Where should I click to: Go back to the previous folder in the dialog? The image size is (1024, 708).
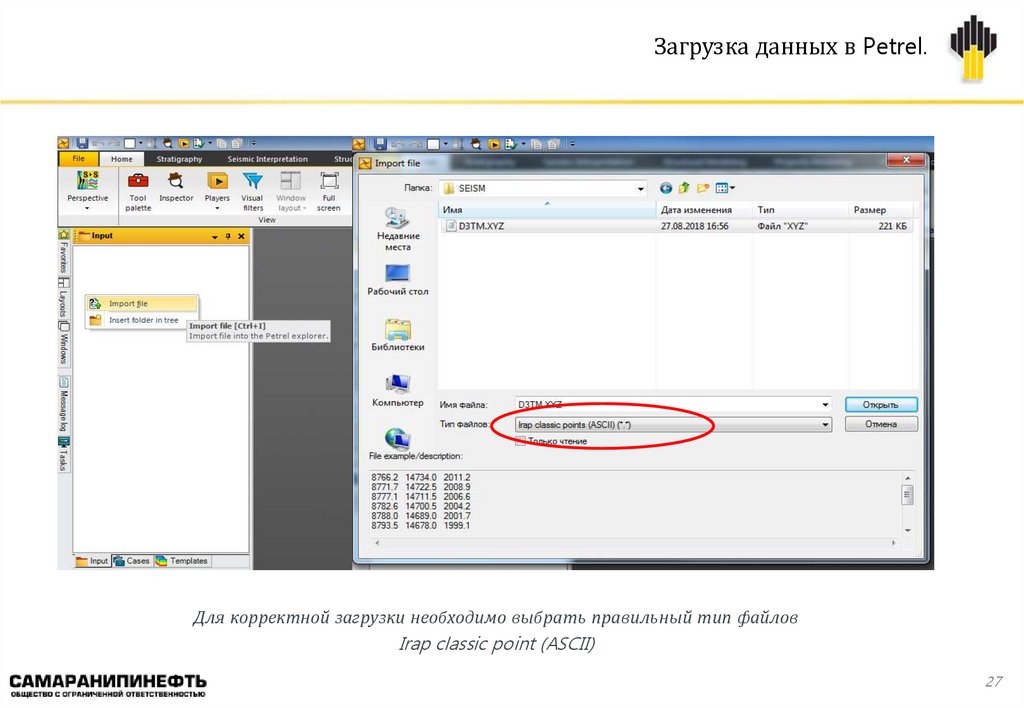point(665,188)
